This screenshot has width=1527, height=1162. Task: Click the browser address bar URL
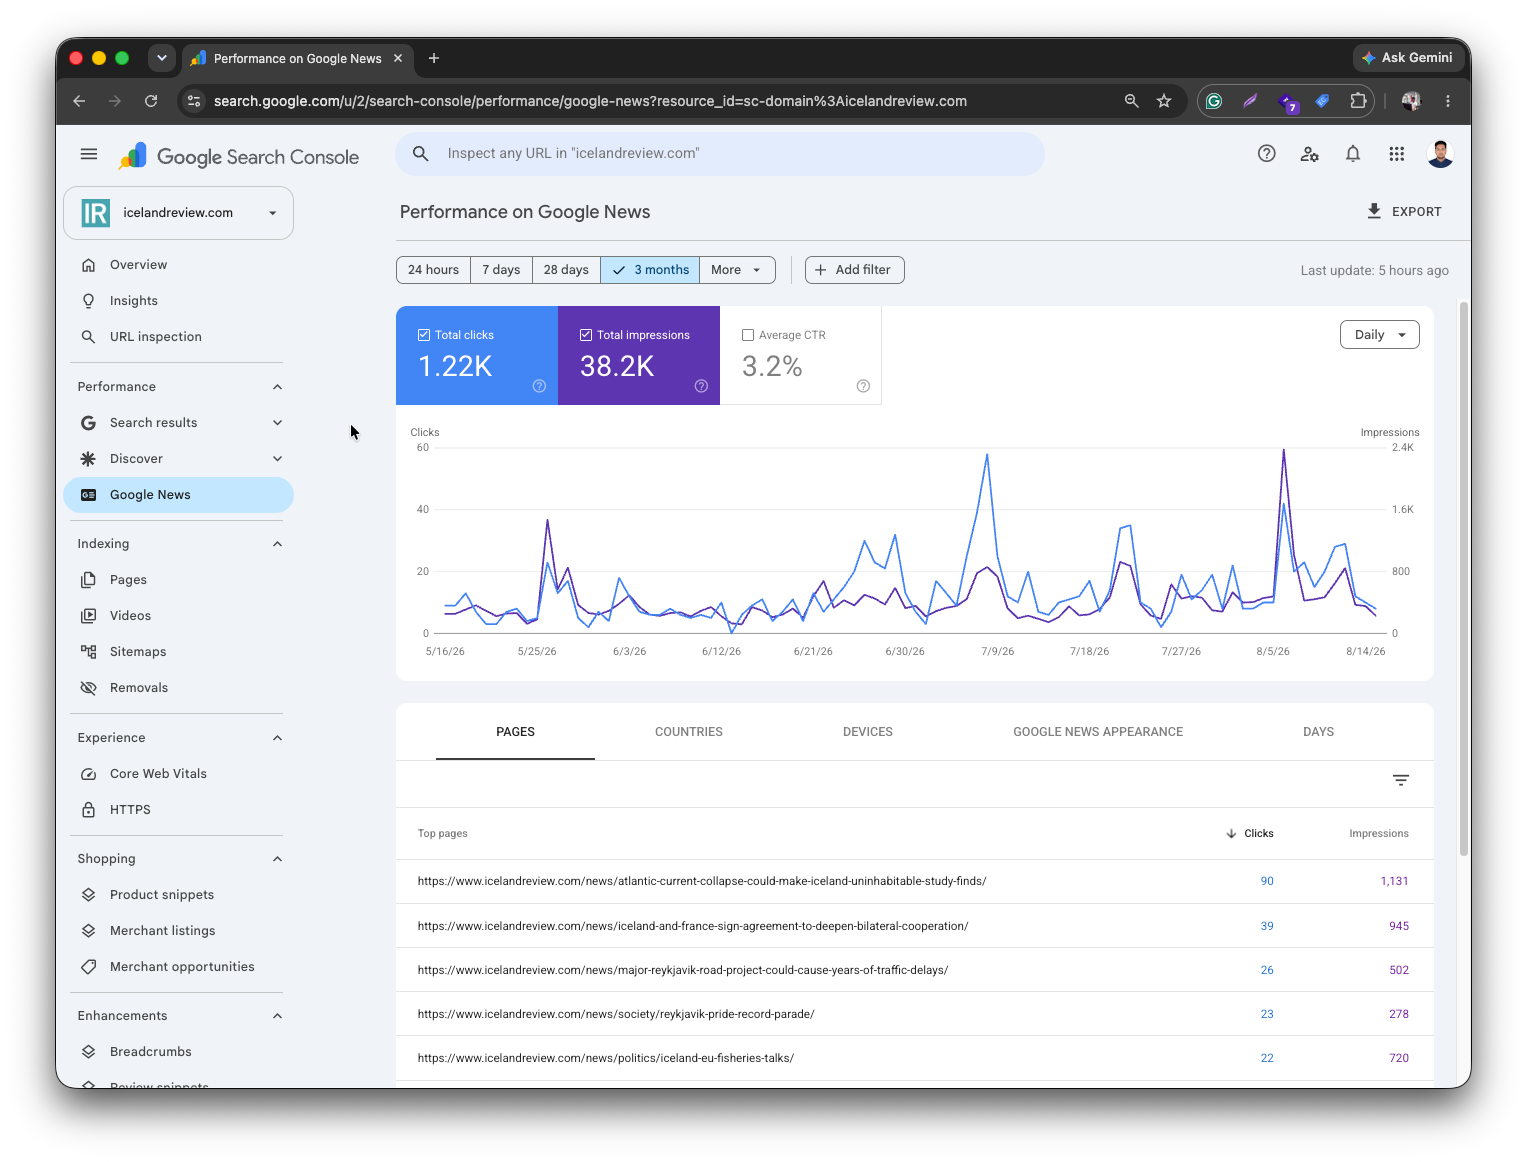click(x=590, y=101)
